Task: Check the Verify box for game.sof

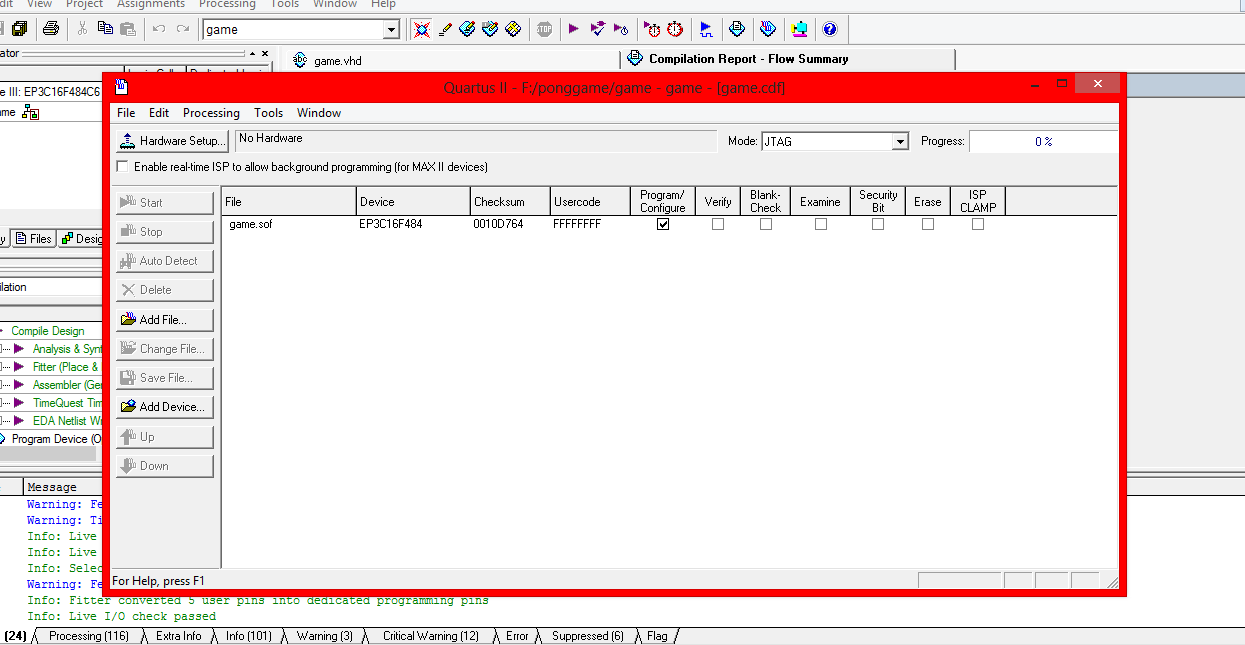Action: tap(718, 224)
